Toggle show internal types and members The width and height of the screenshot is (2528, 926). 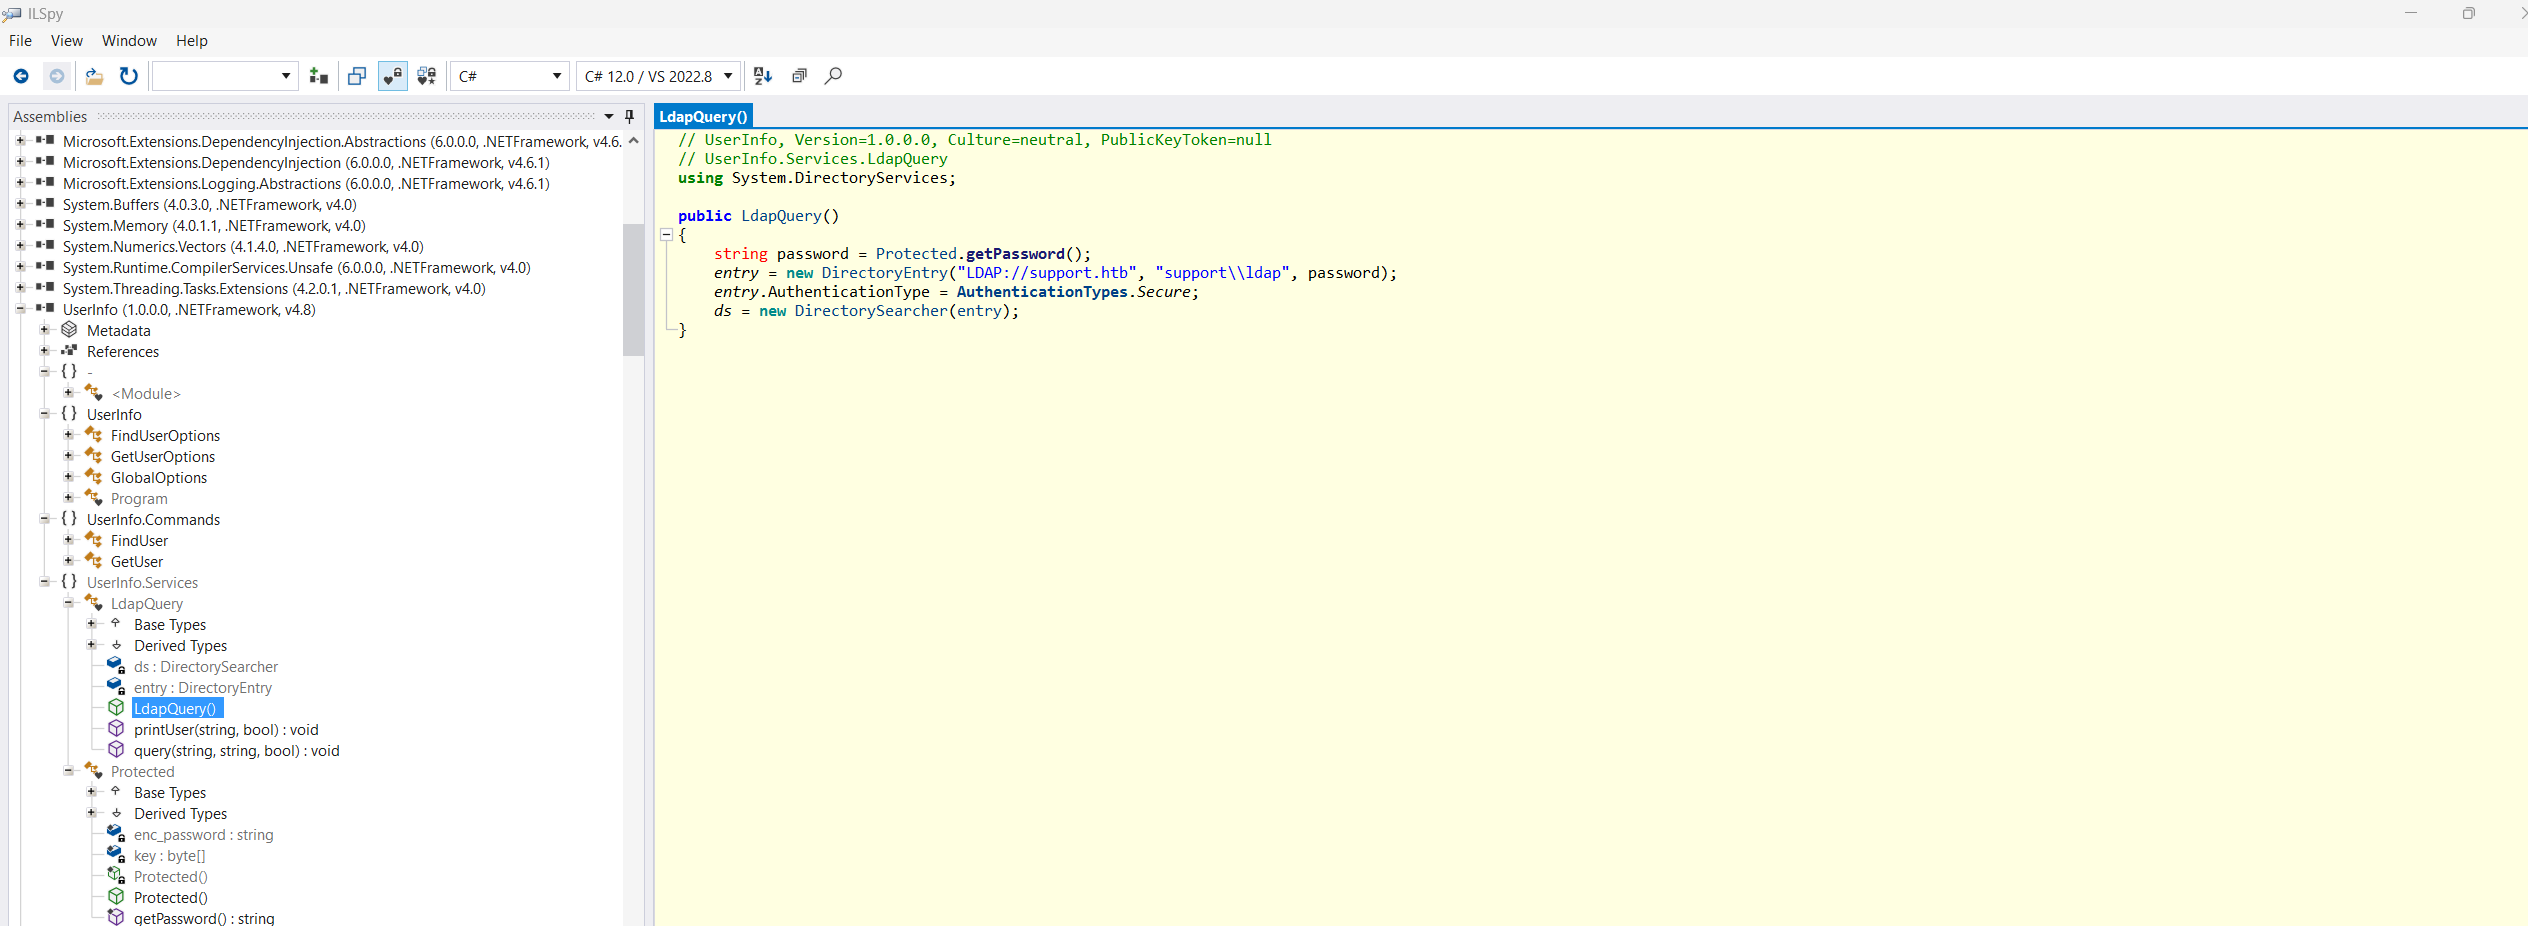[393, 76]
